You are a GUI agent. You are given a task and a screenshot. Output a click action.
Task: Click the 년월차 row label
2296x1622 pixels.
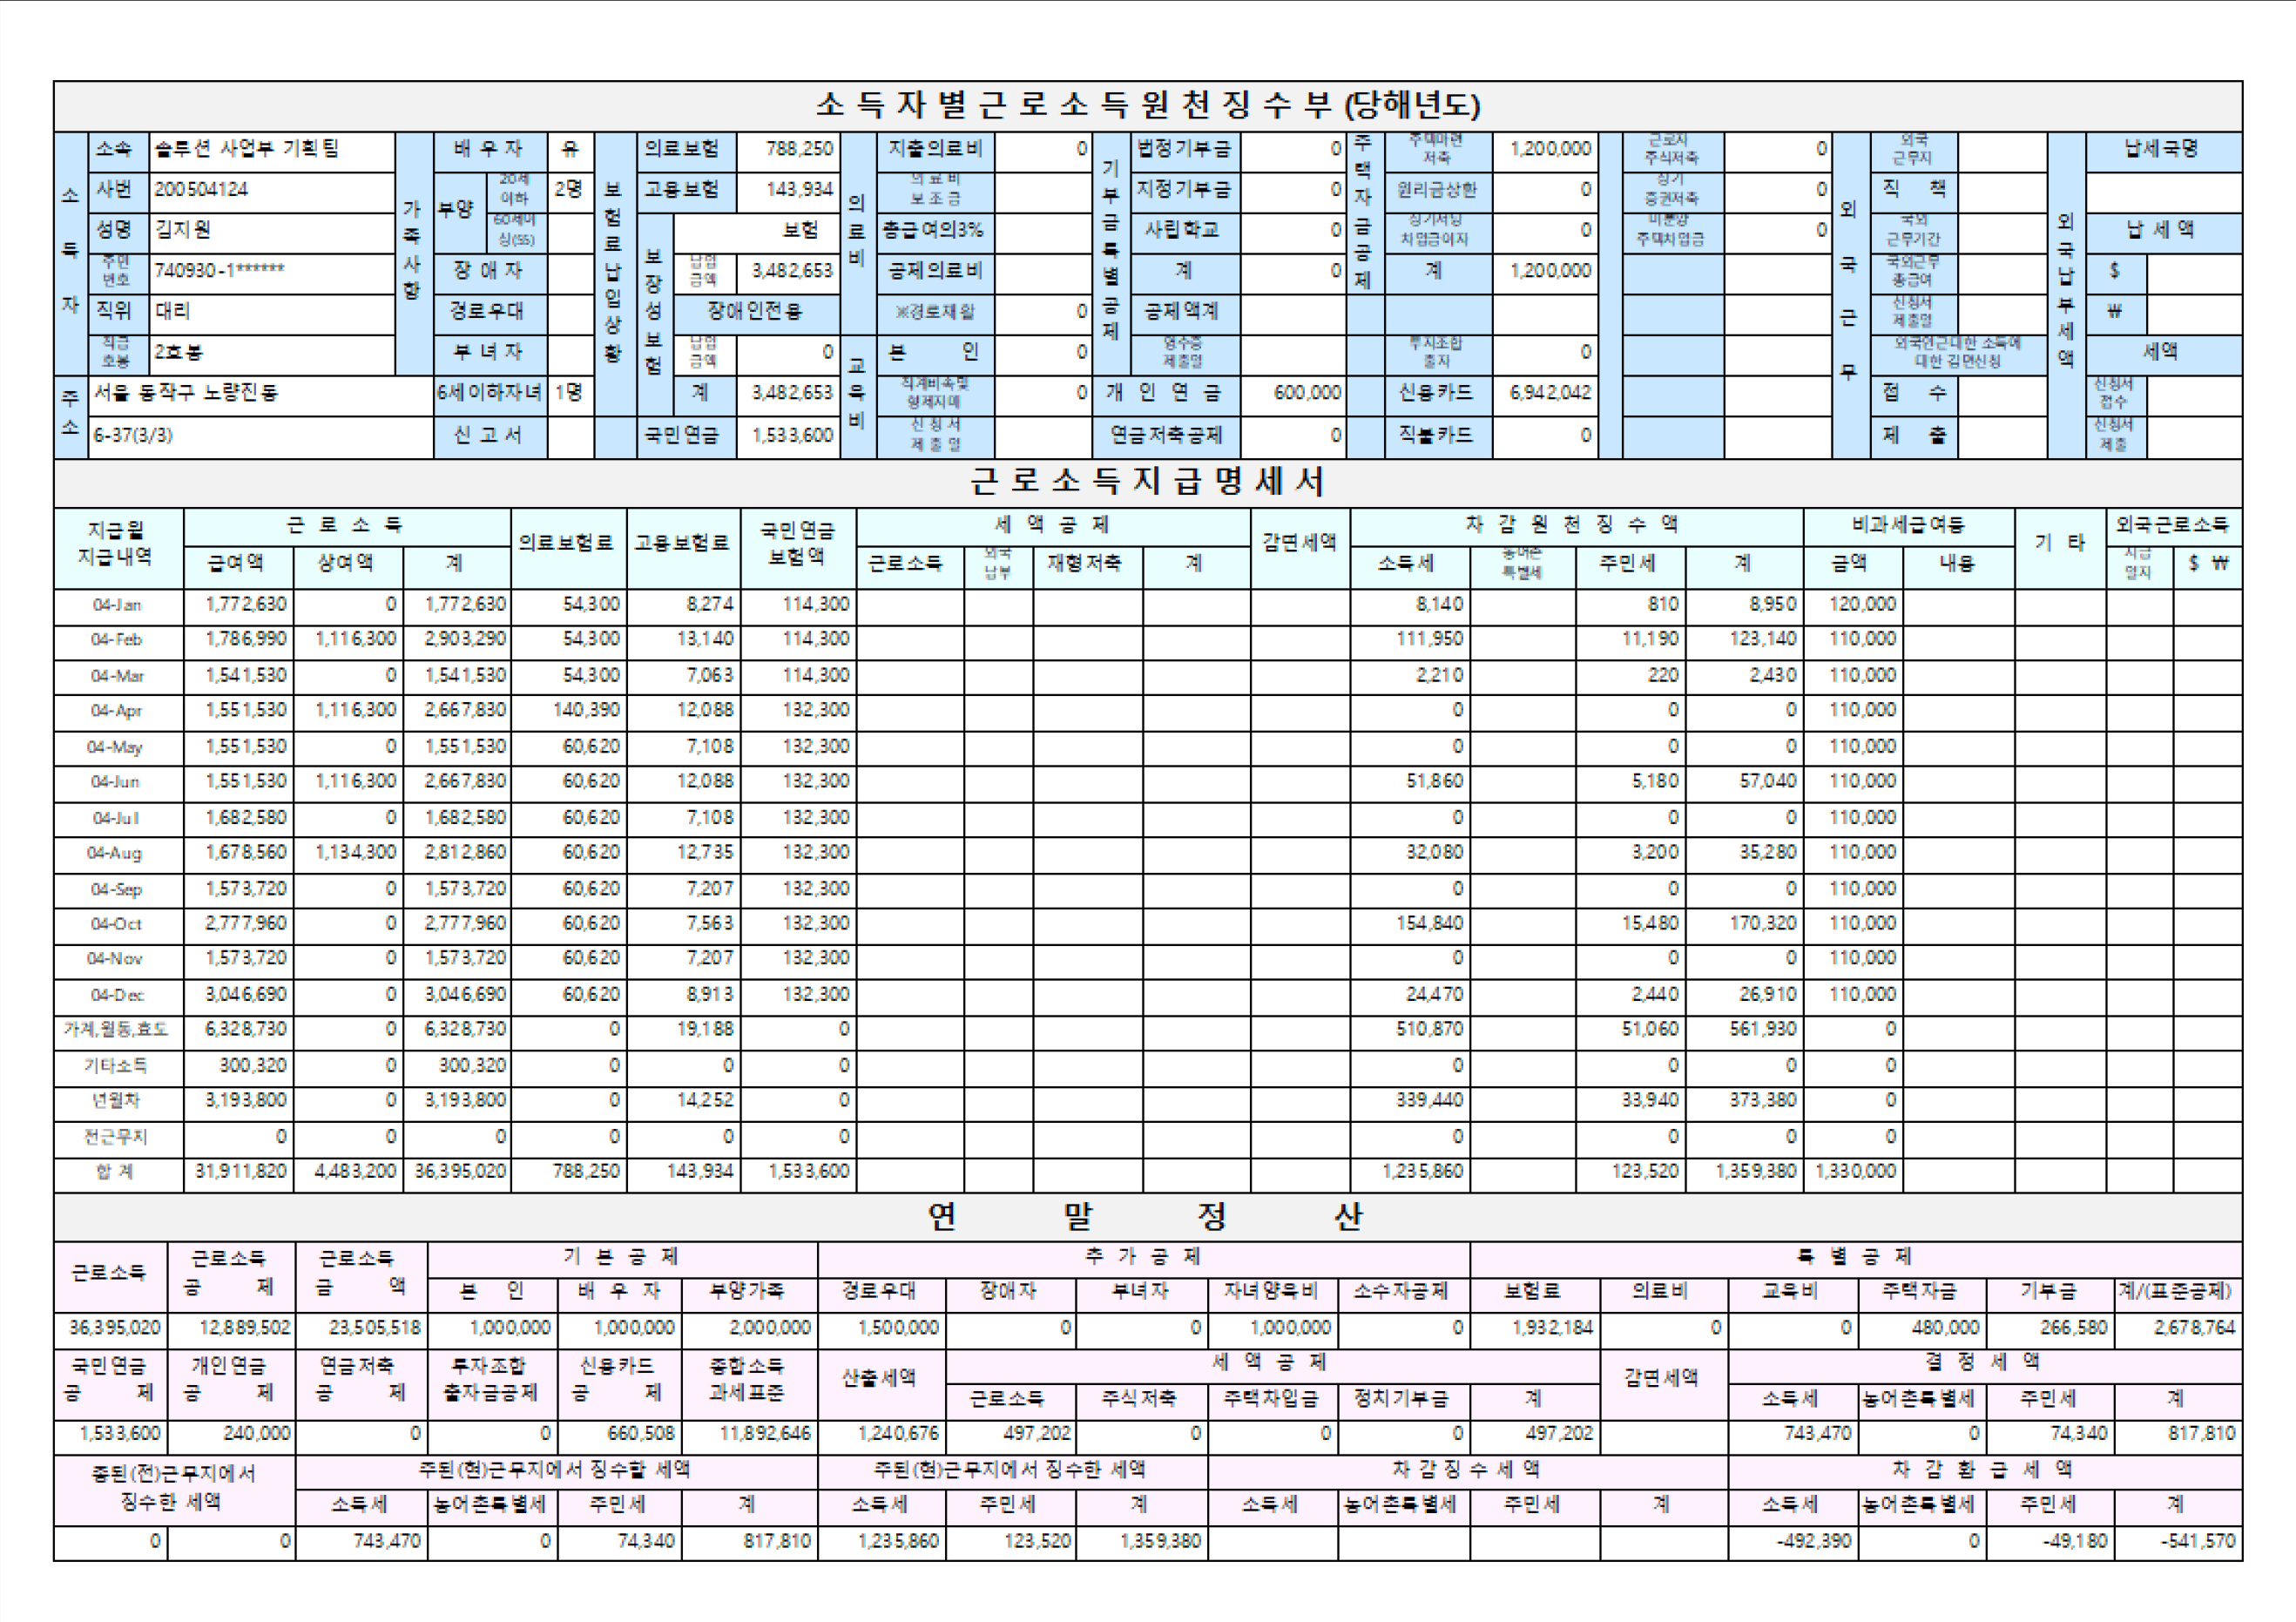coord(116,1101)
